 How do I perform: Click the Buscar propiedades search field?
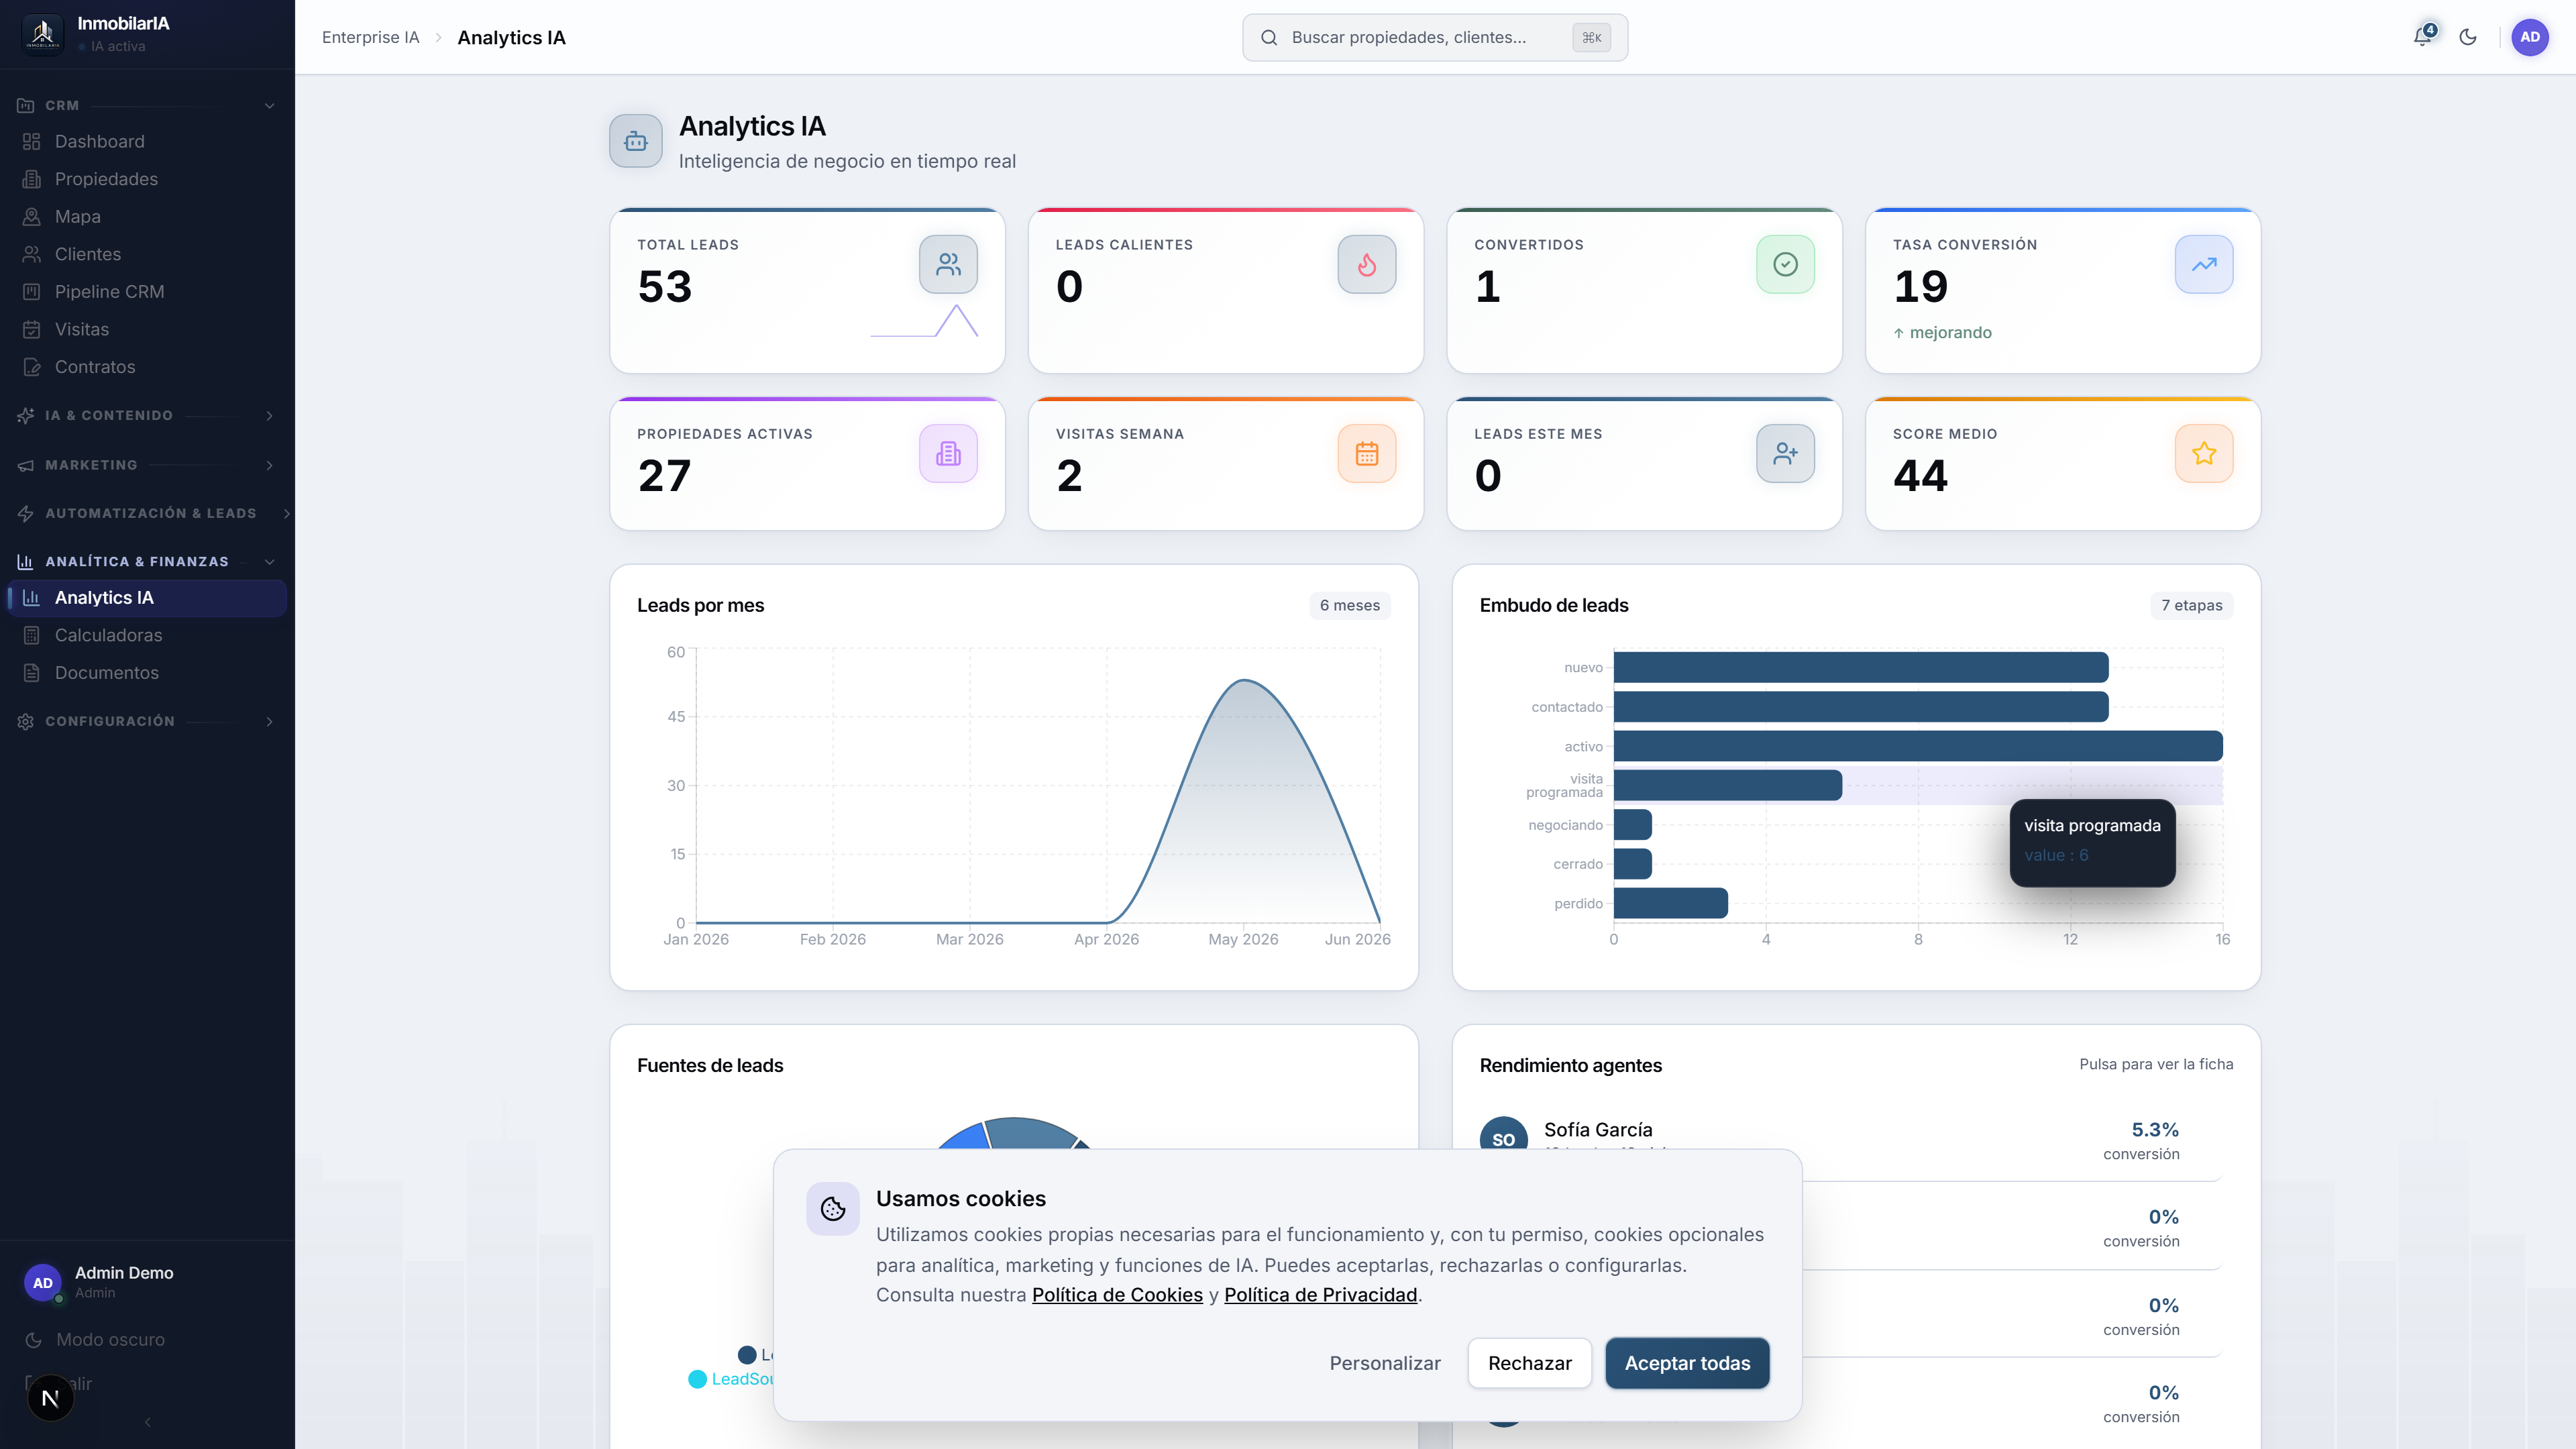point(1435,37)
